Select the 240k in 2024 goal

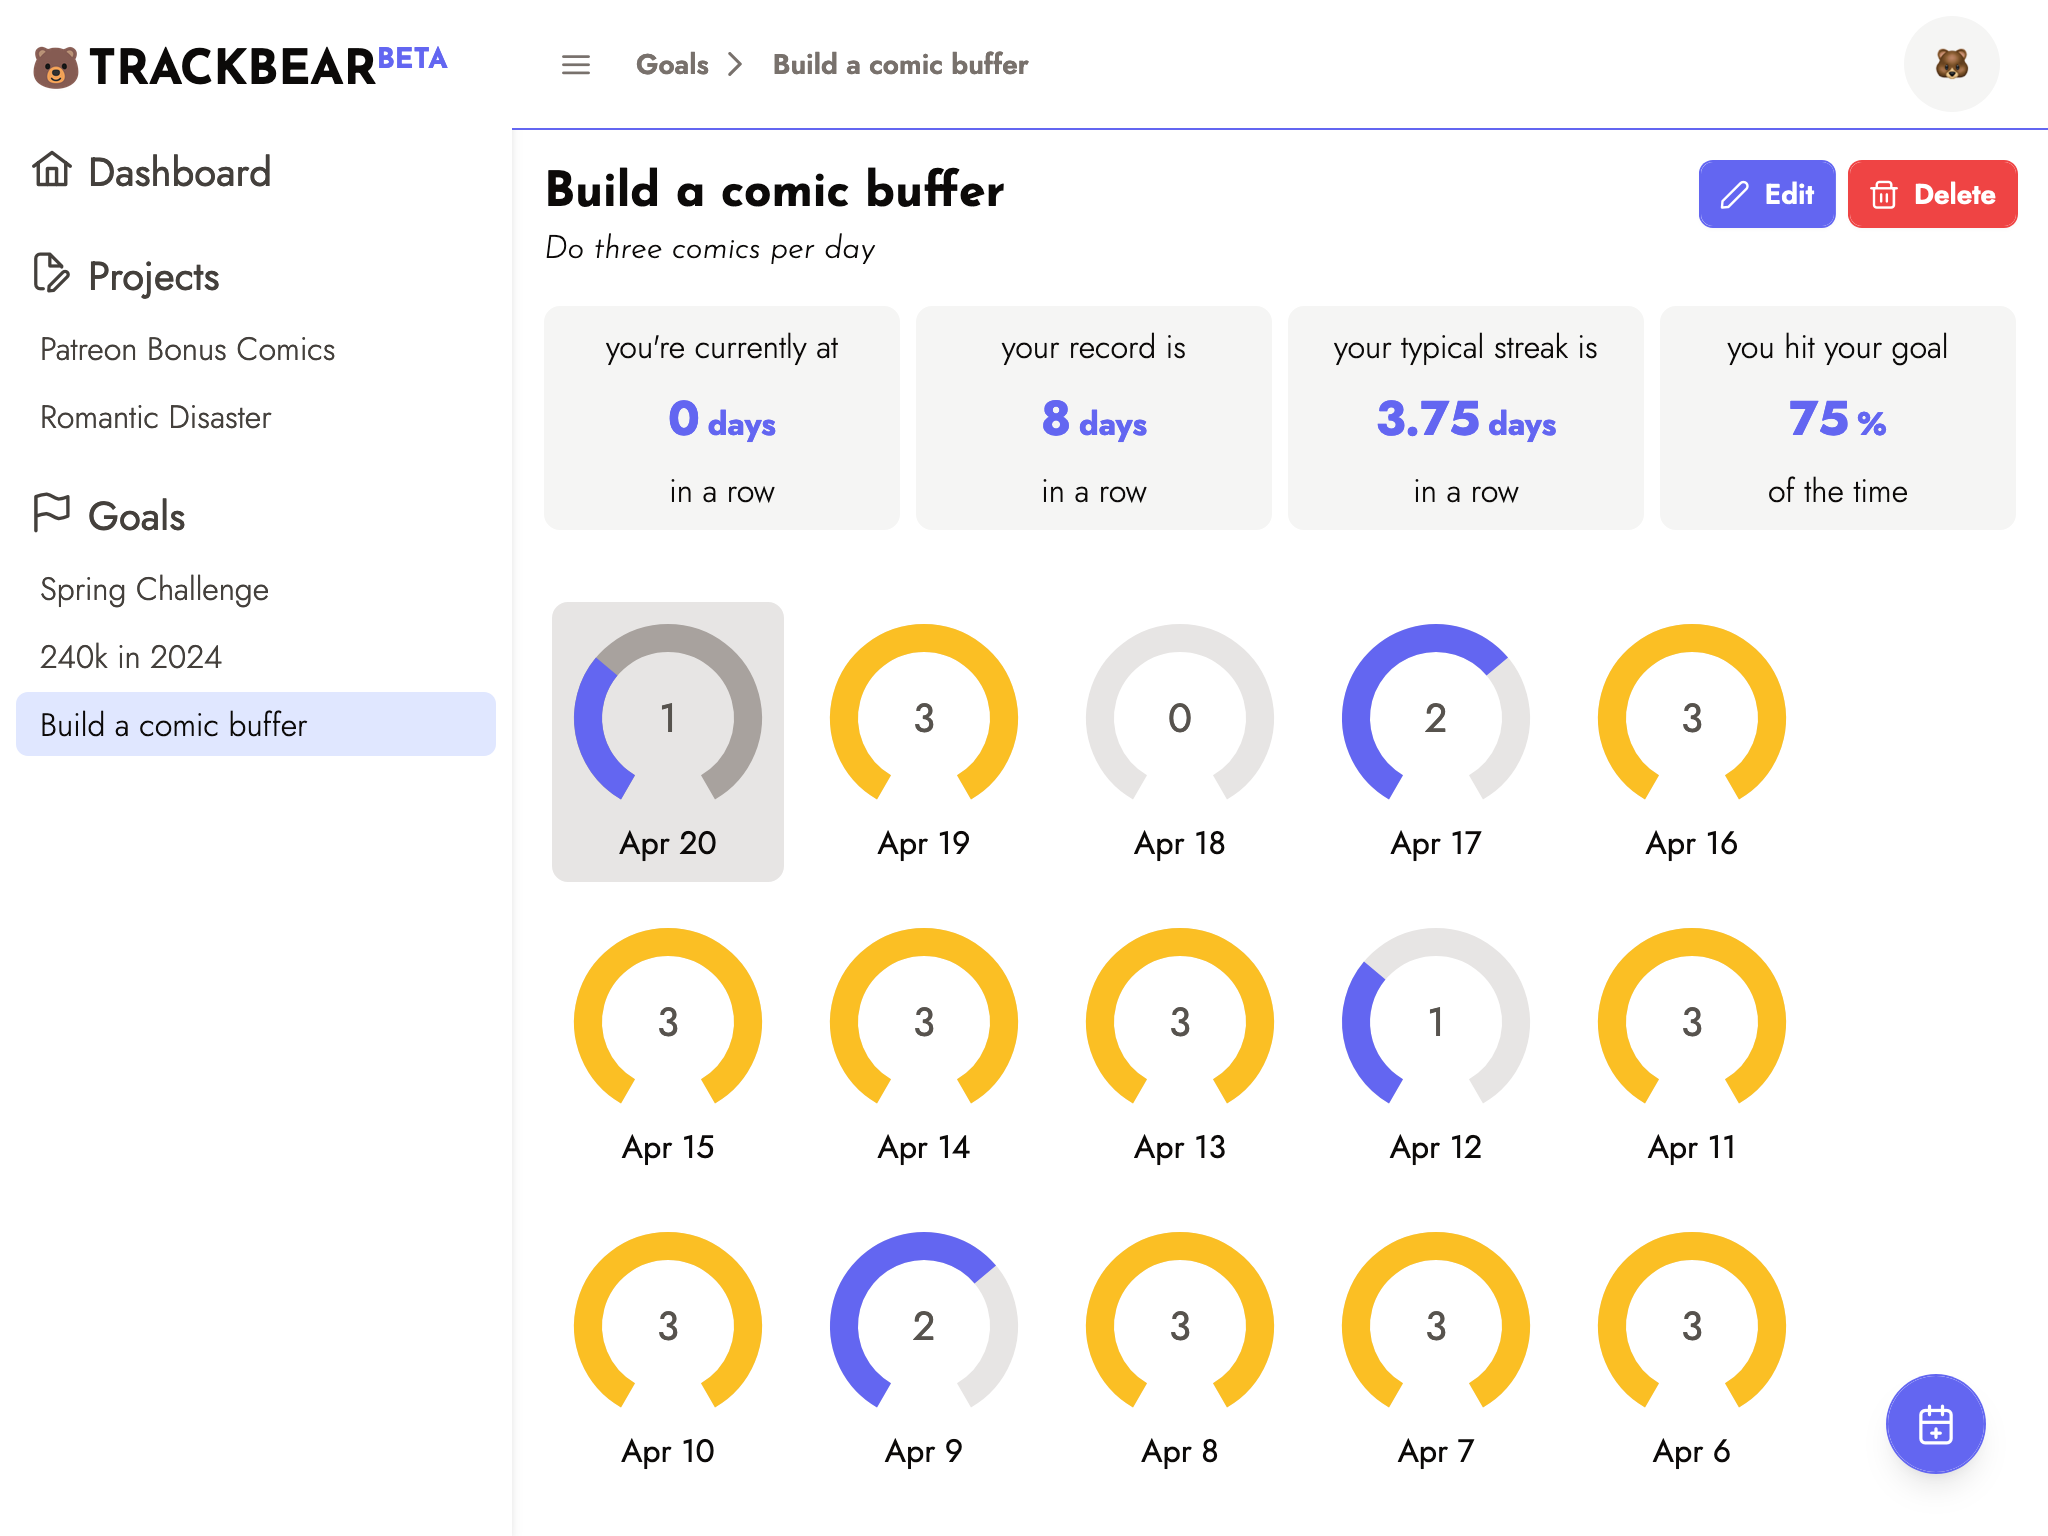point(131,657)
